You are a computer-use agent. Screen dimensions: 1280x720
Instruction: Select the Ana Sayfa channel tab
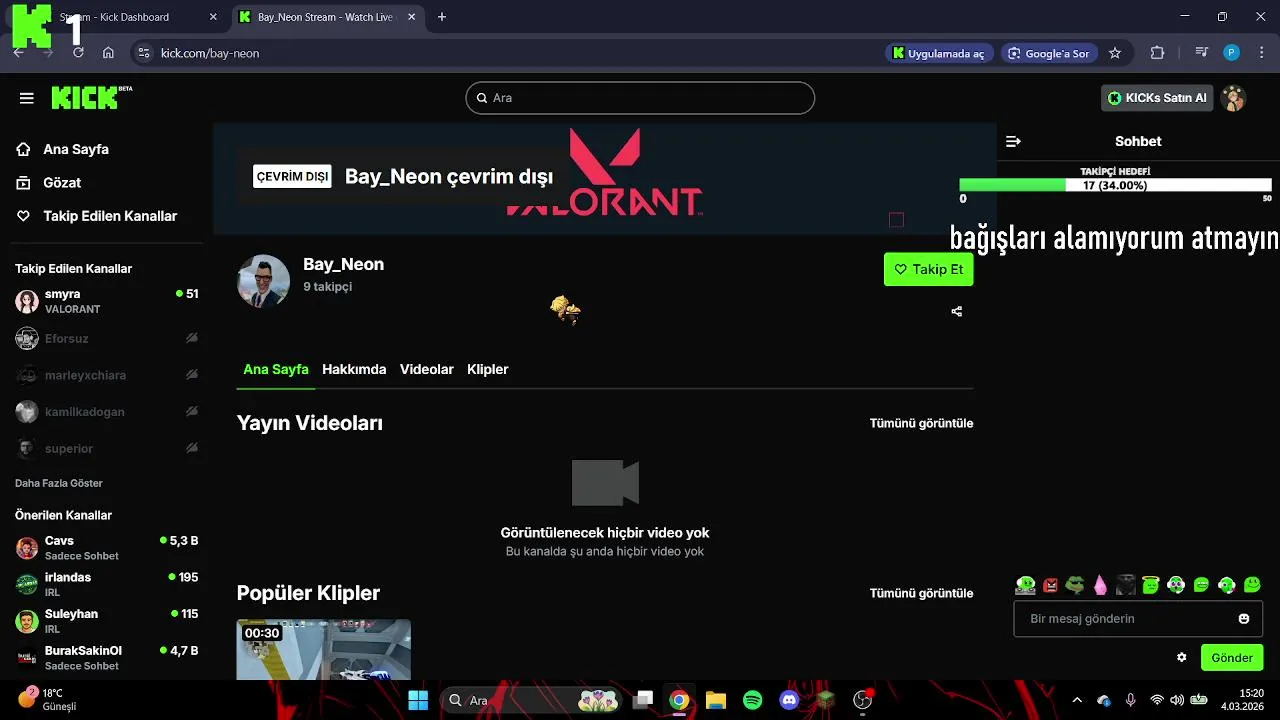(276, 369)
